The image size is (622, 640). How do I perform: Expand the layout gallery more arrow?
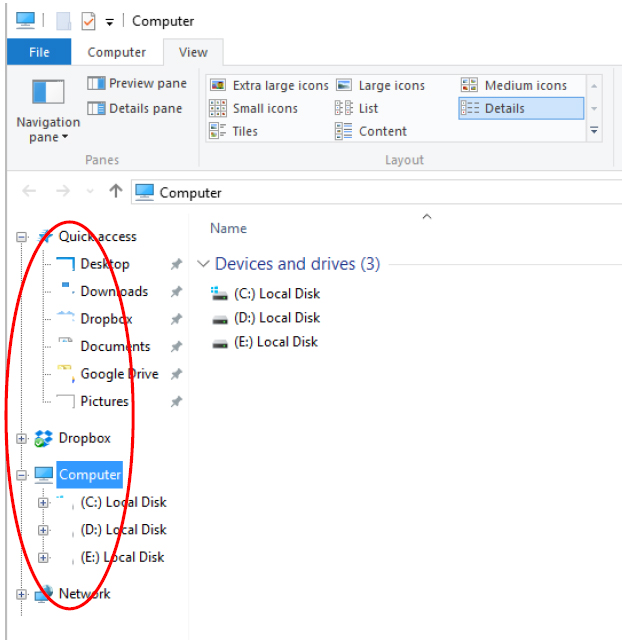pos(594,131)
